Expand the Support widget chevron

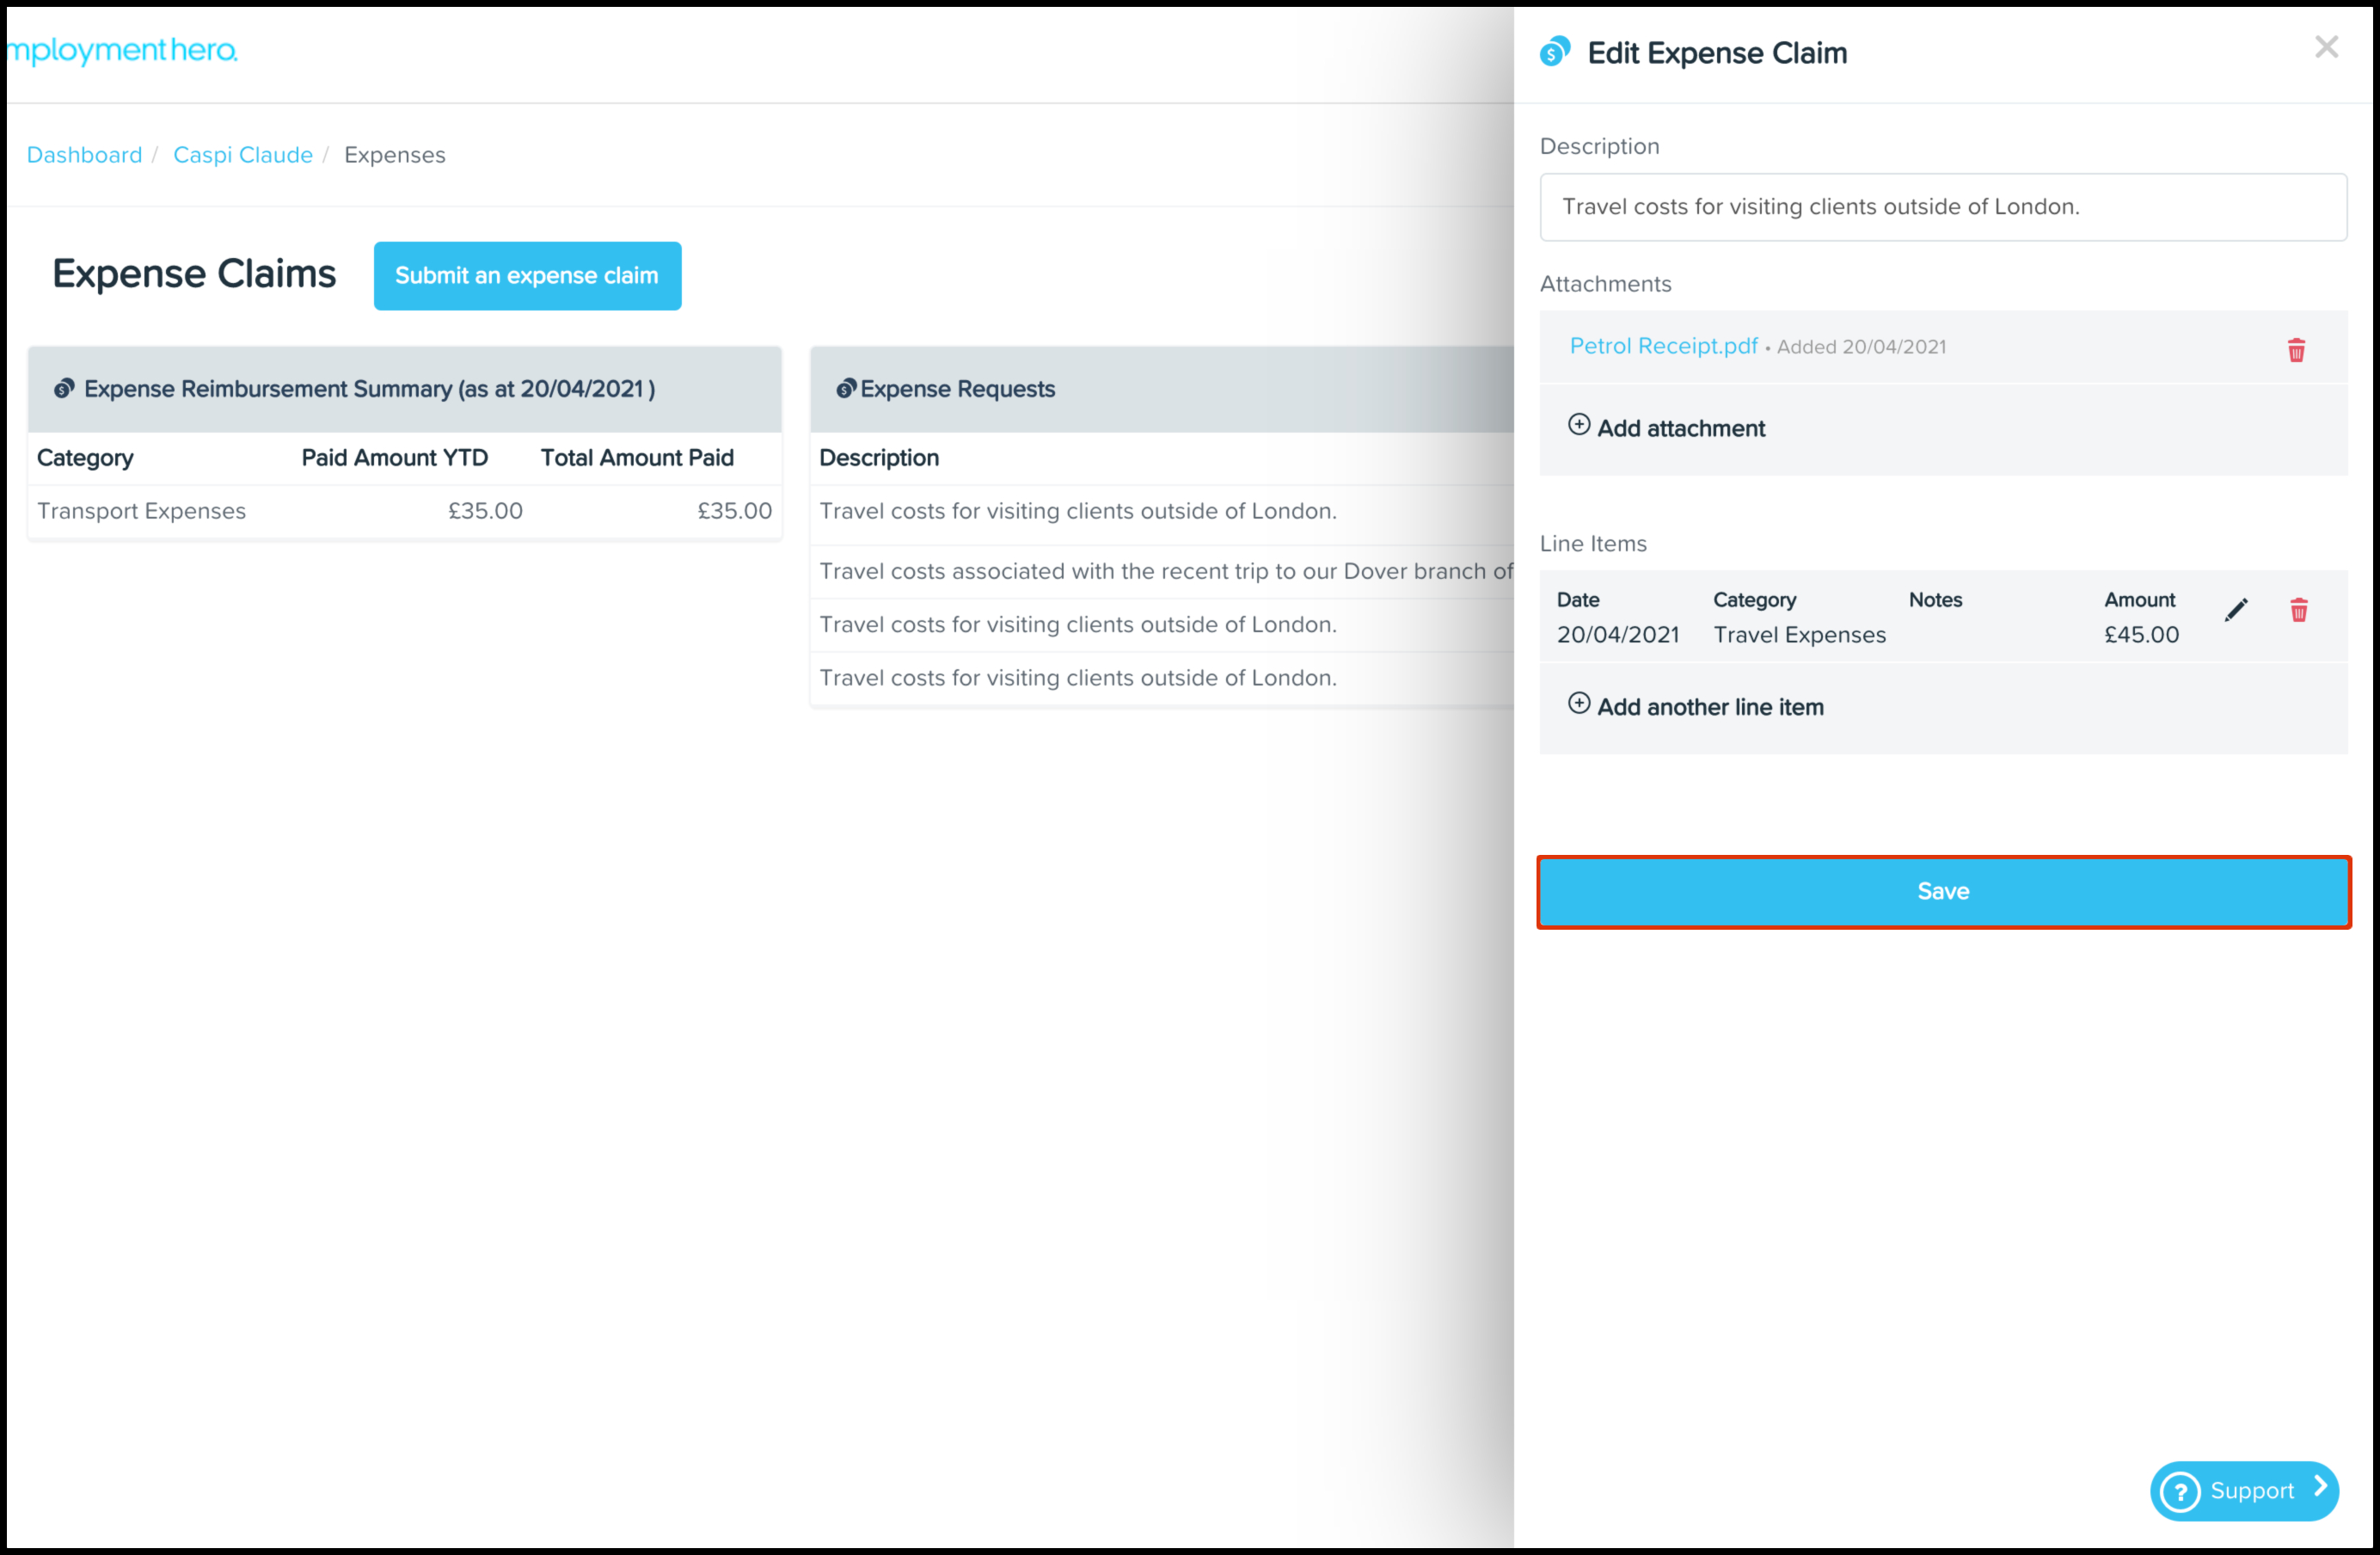point(2321,1488)
